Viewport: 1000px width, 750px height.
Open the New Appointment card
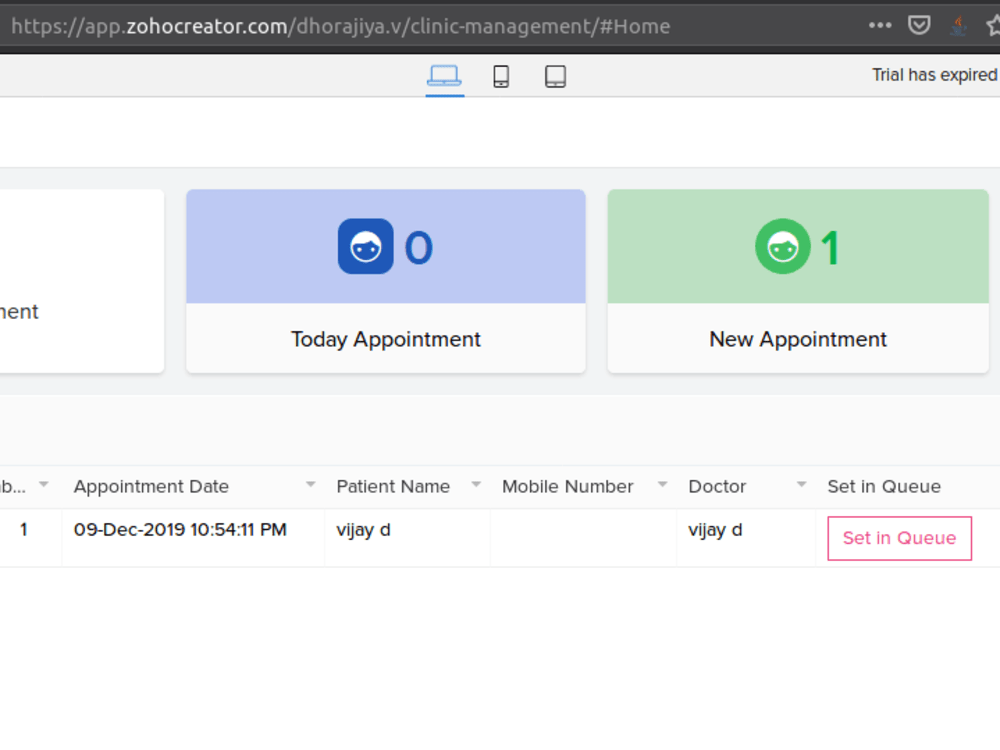click(x=798, y=281)
